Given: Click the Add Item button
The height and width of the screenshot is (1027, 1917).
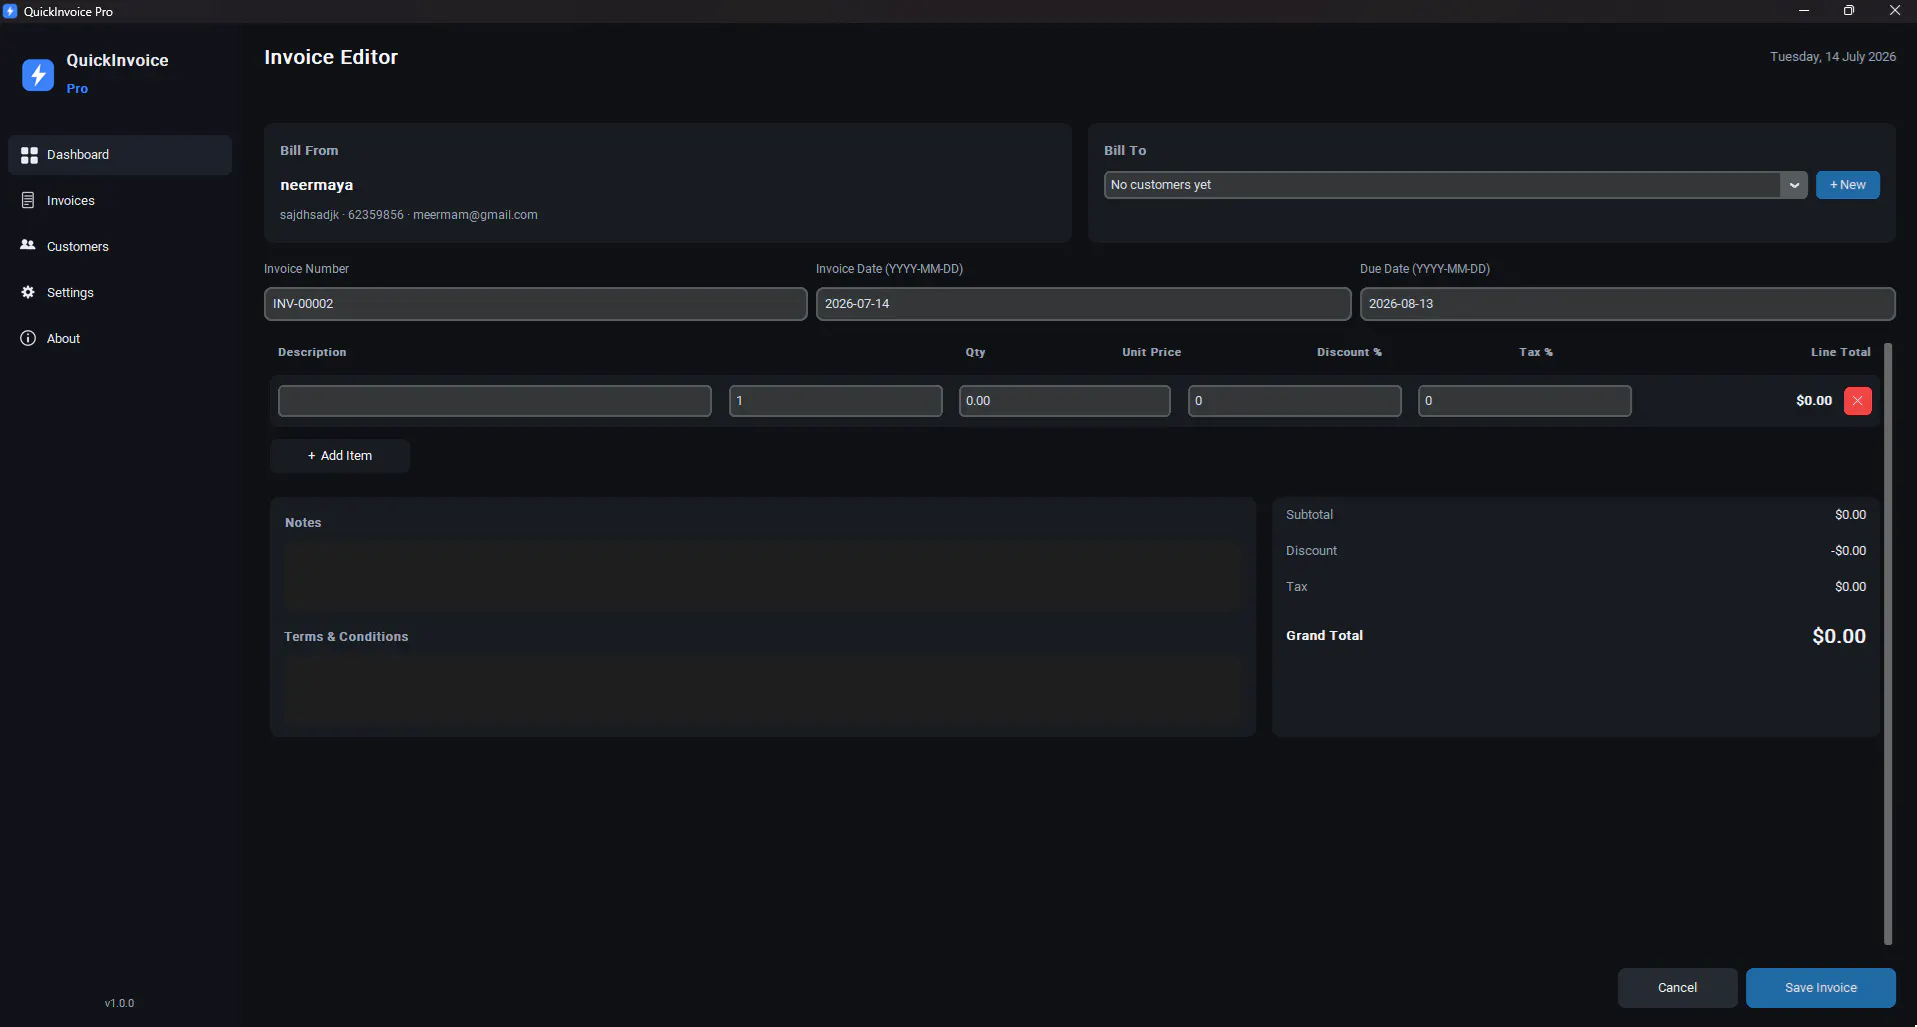Looking at the screenshot, I should pyautogui.click(x=340, y=456).
